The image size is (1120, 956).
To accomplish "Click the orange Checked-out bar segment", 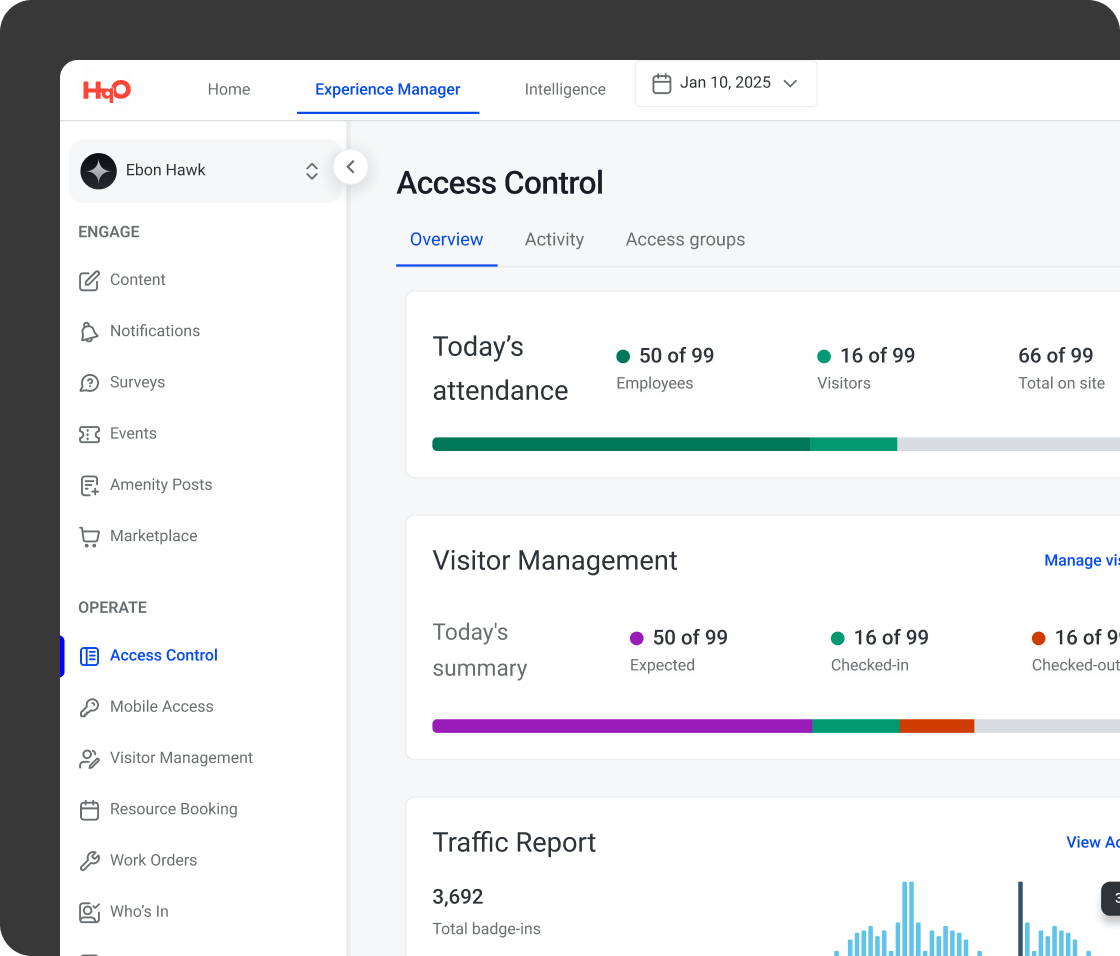I will pos(936,727).
